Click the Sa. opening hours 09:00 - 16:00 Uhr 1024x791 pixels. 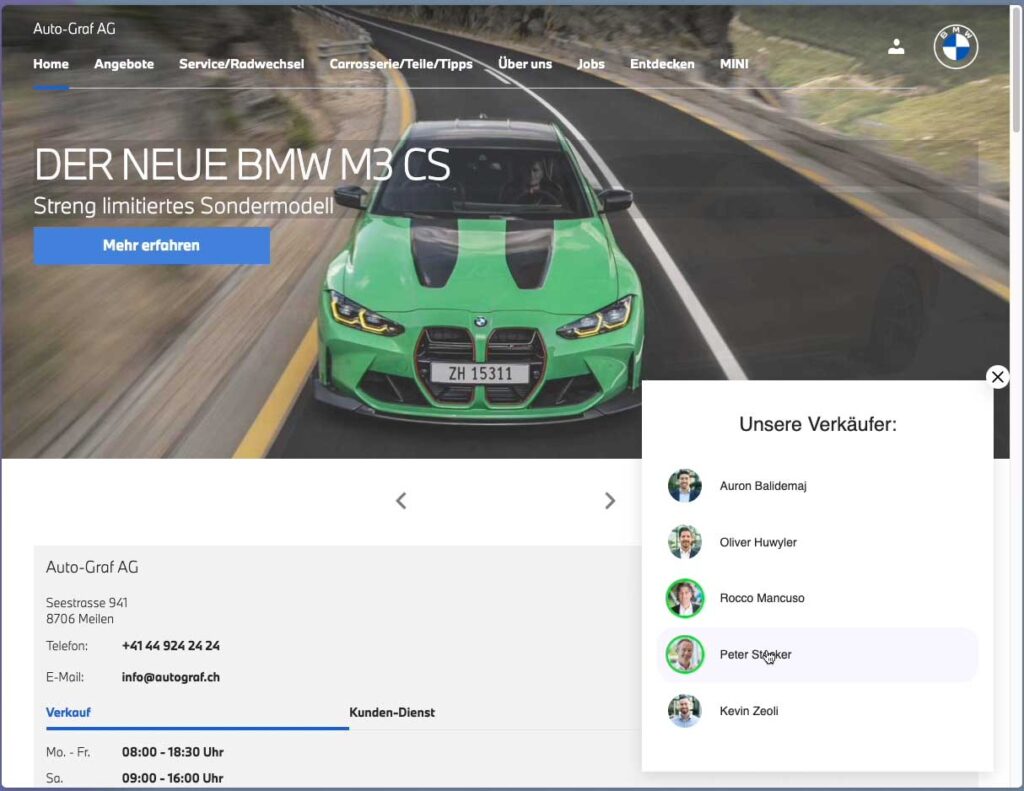point(172,779)
